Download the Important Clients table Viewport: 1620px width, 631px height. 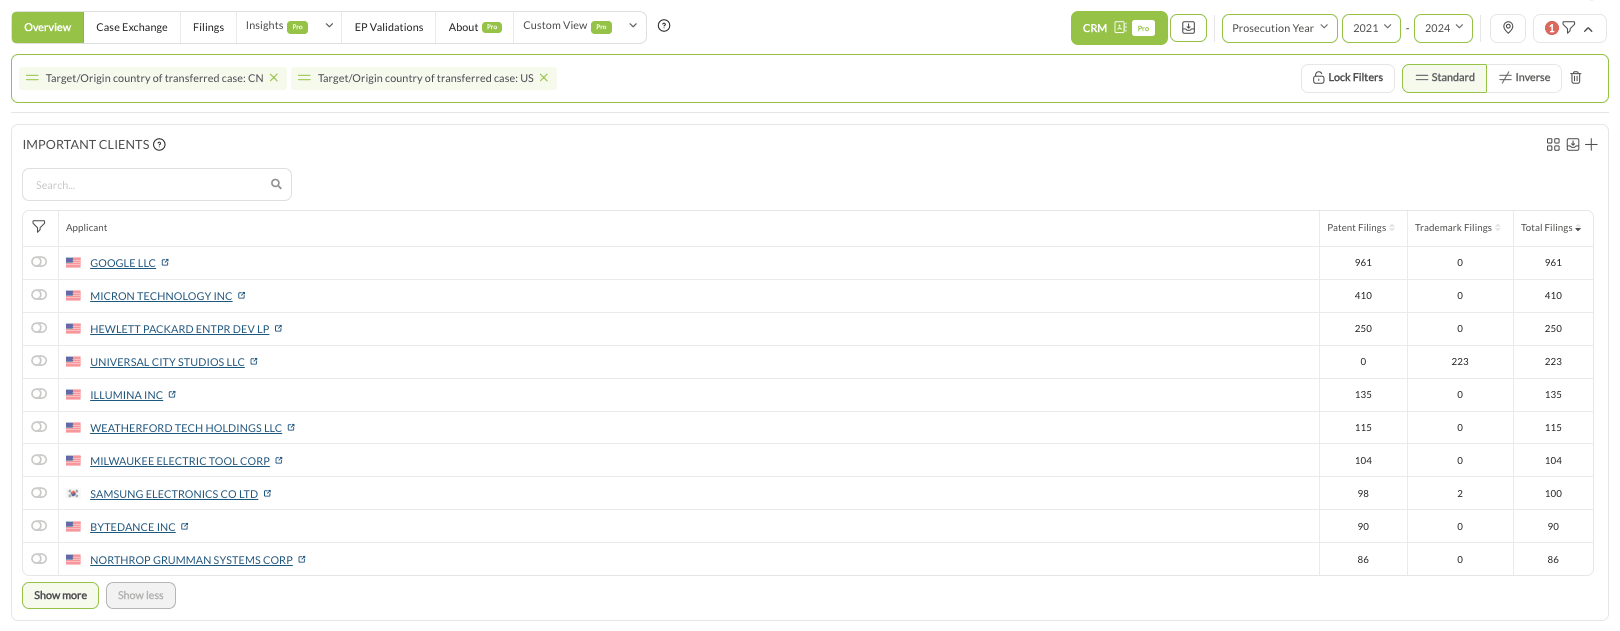tap(1573, 145)
